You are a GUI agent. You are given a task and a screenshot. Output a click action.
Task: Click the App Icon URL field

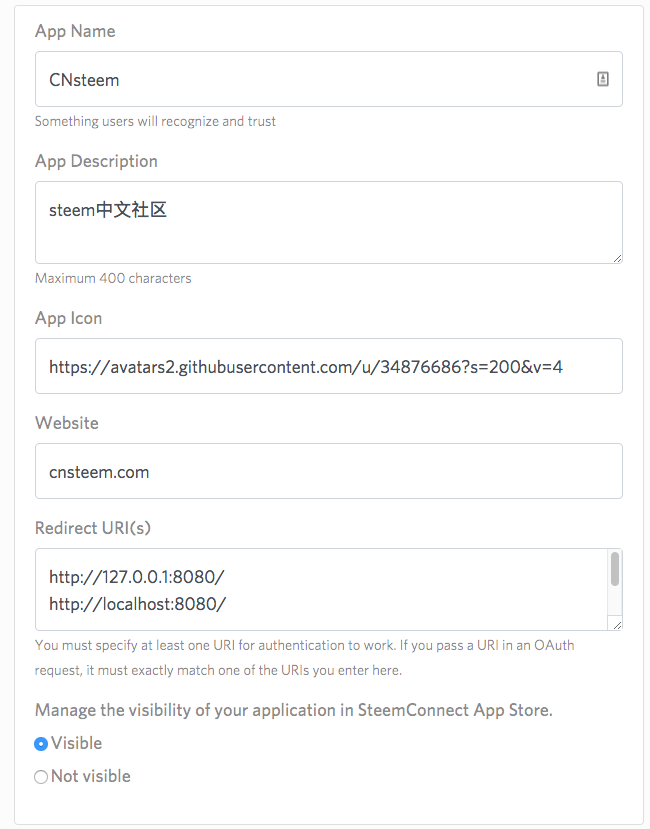coord(328,366)
